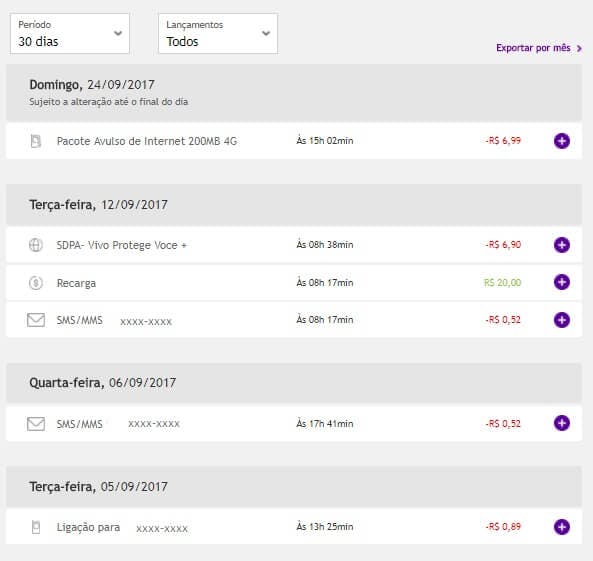Expand the Recarga R$ 20,00 entry
This screenshot has width=593, height=561.
tap(562, 282)
